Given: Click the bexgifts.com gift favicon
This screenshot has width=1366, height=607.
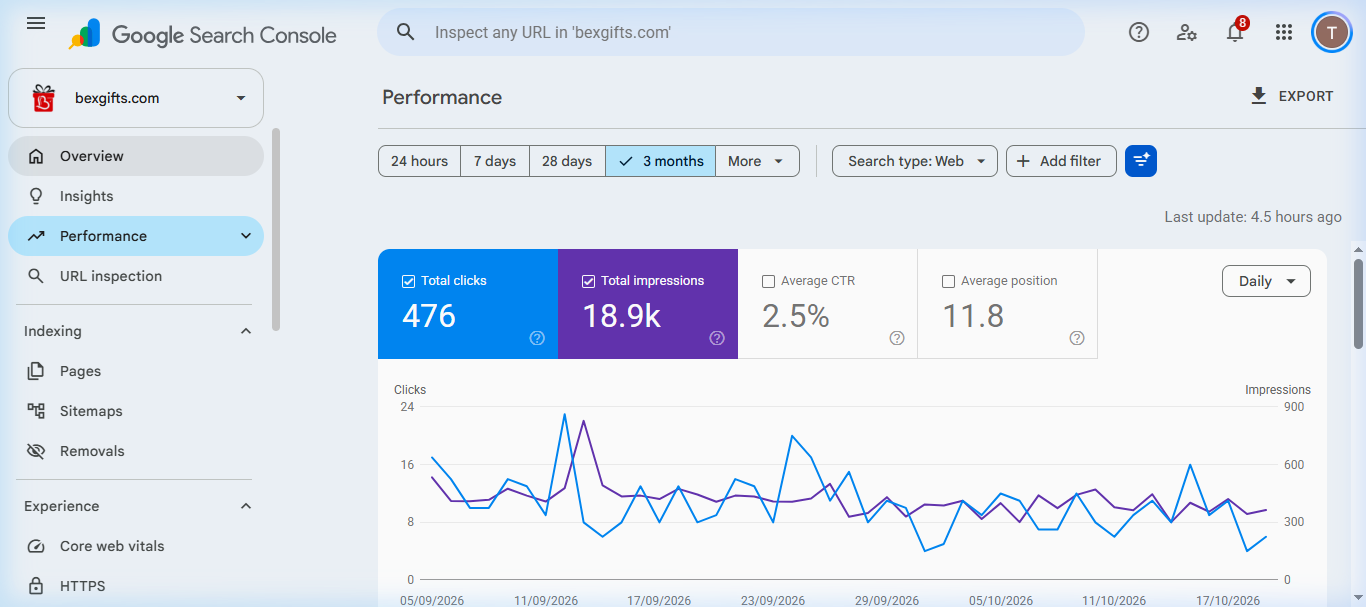Looking at the screenshot, I should pos(43,98).
